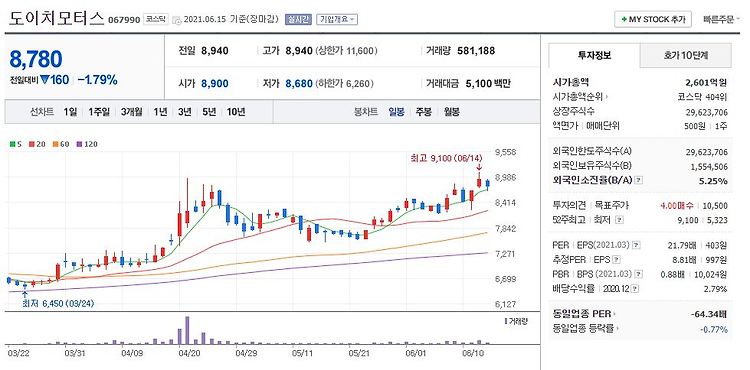This screenshot has height=370, width=750.
Task: Toggle the 5-day moving average legend
Action: coord(15,143)
